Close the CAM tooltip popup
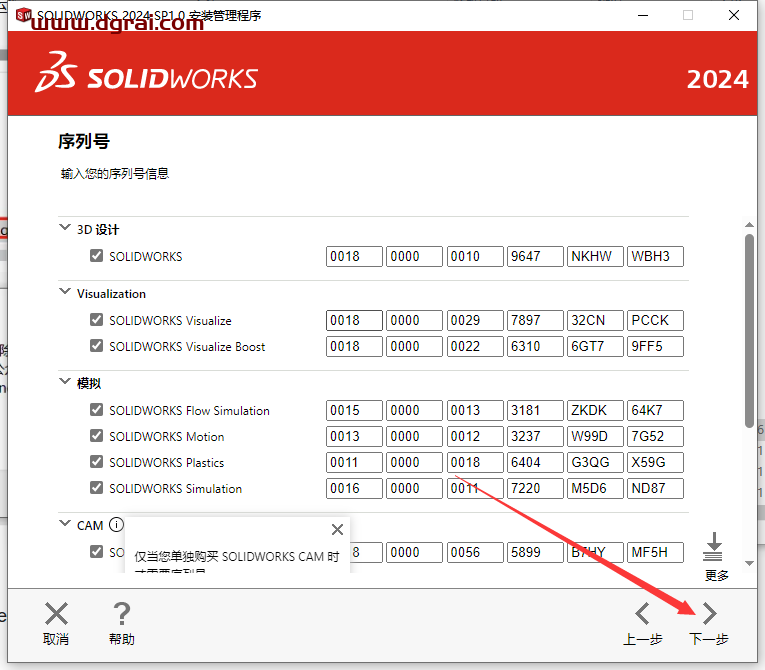Viewport: 765px width, 670px height. (x=337, y=529)
